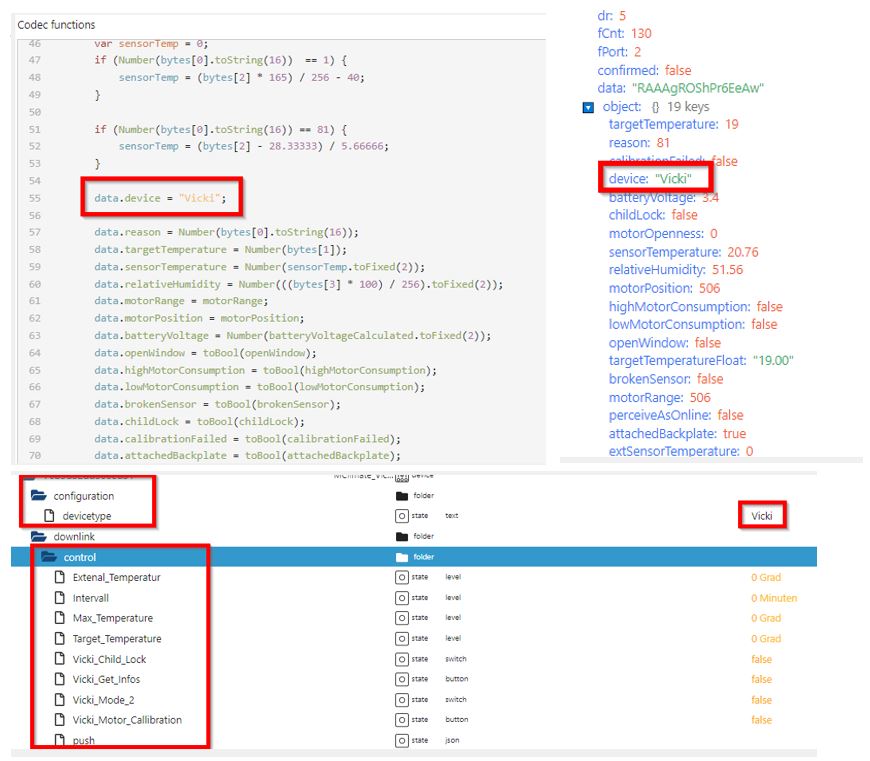Select the devicetype file icon
Viewport: 870px width, 761px height.
click(x=49, y=516)
